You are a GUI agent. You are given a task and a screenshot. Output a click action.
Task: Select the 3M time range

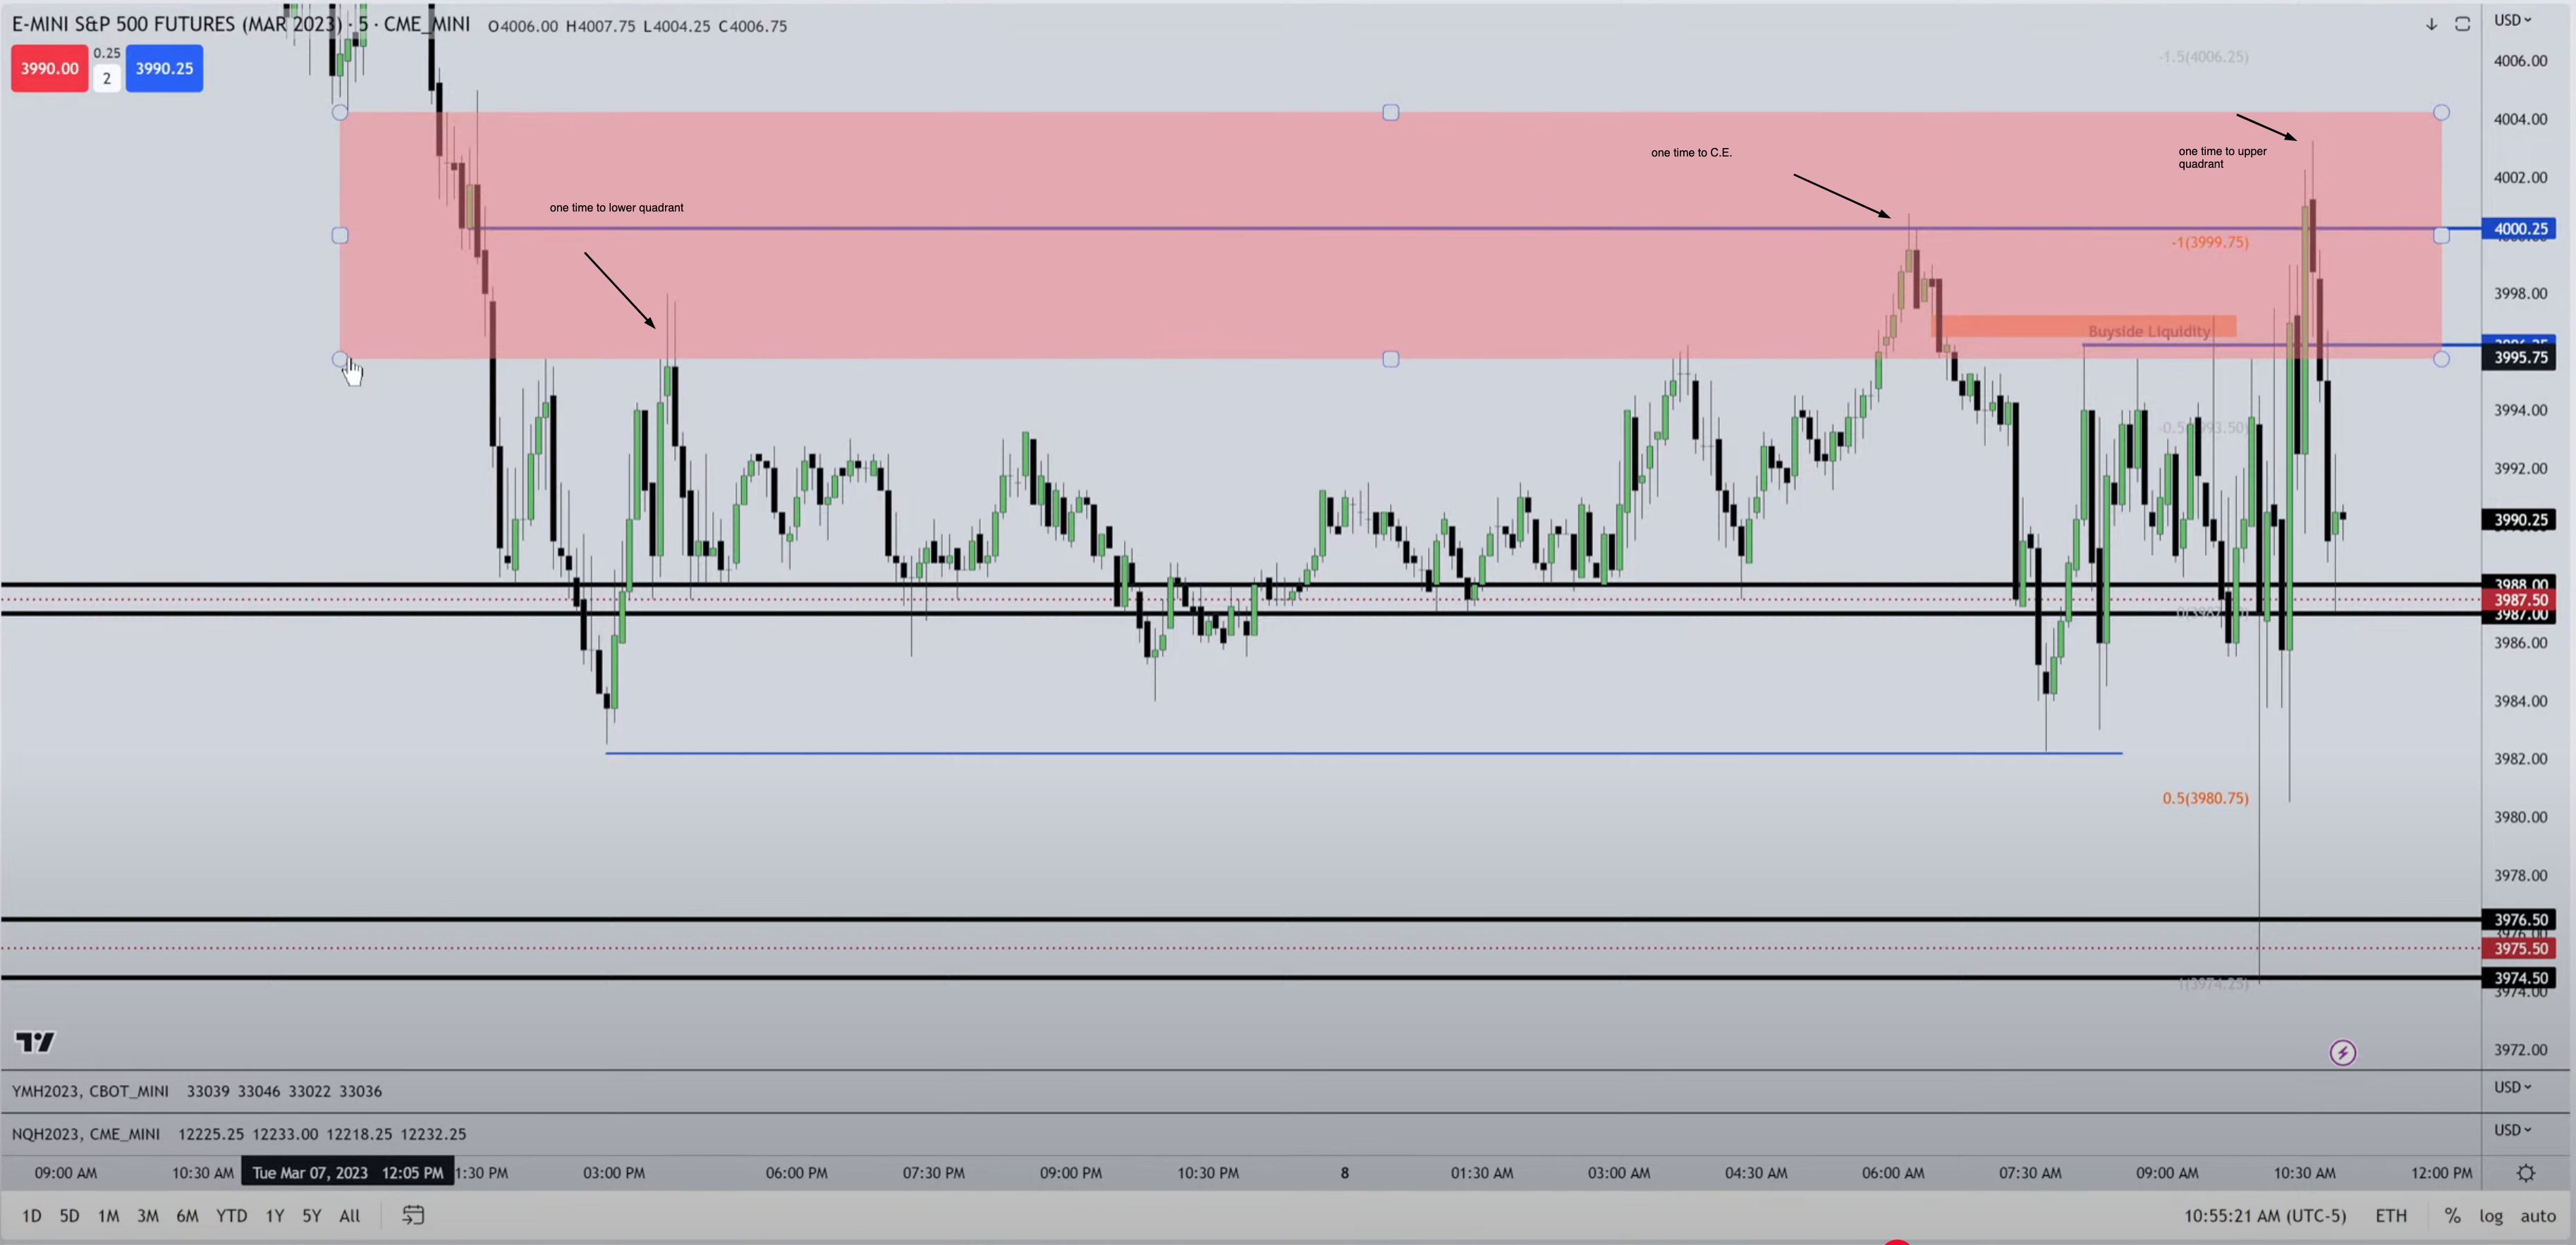pyautogui.click(x=148, y=1216)
